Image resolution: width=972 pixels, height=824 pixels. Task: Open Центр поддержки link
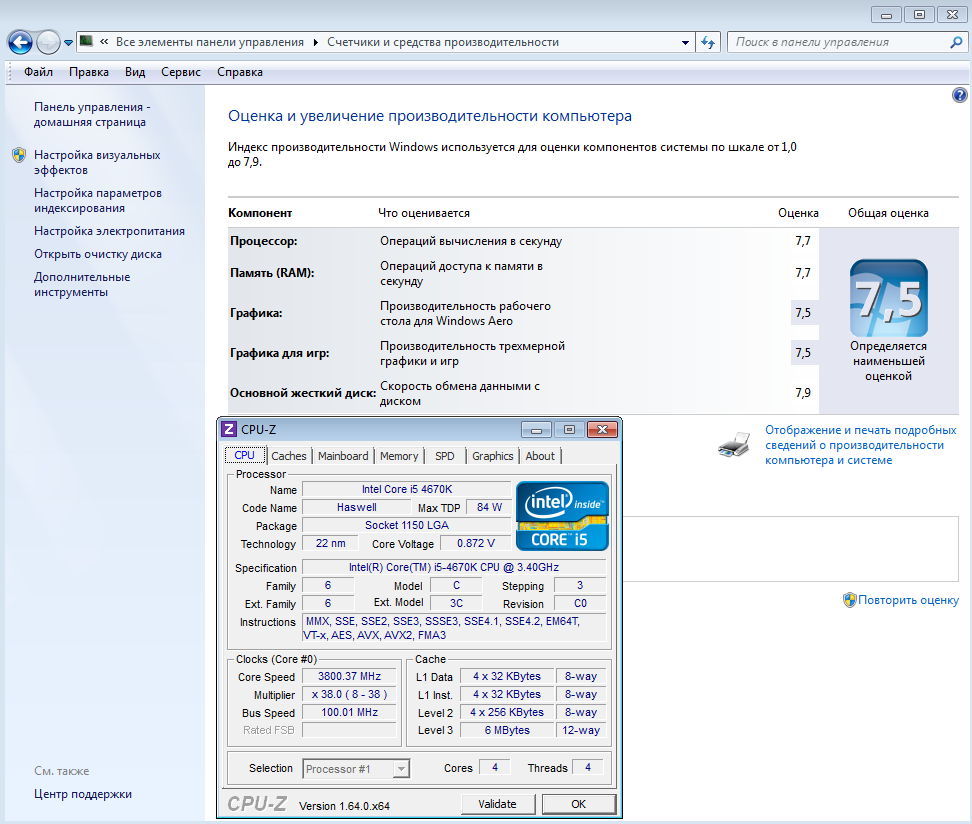tap(83, 794)
